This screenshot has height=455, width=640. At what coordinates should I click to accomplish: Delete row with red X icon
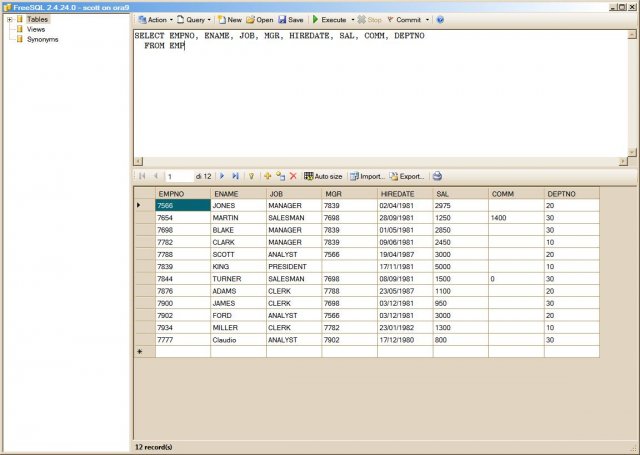(x=293, y=175)
